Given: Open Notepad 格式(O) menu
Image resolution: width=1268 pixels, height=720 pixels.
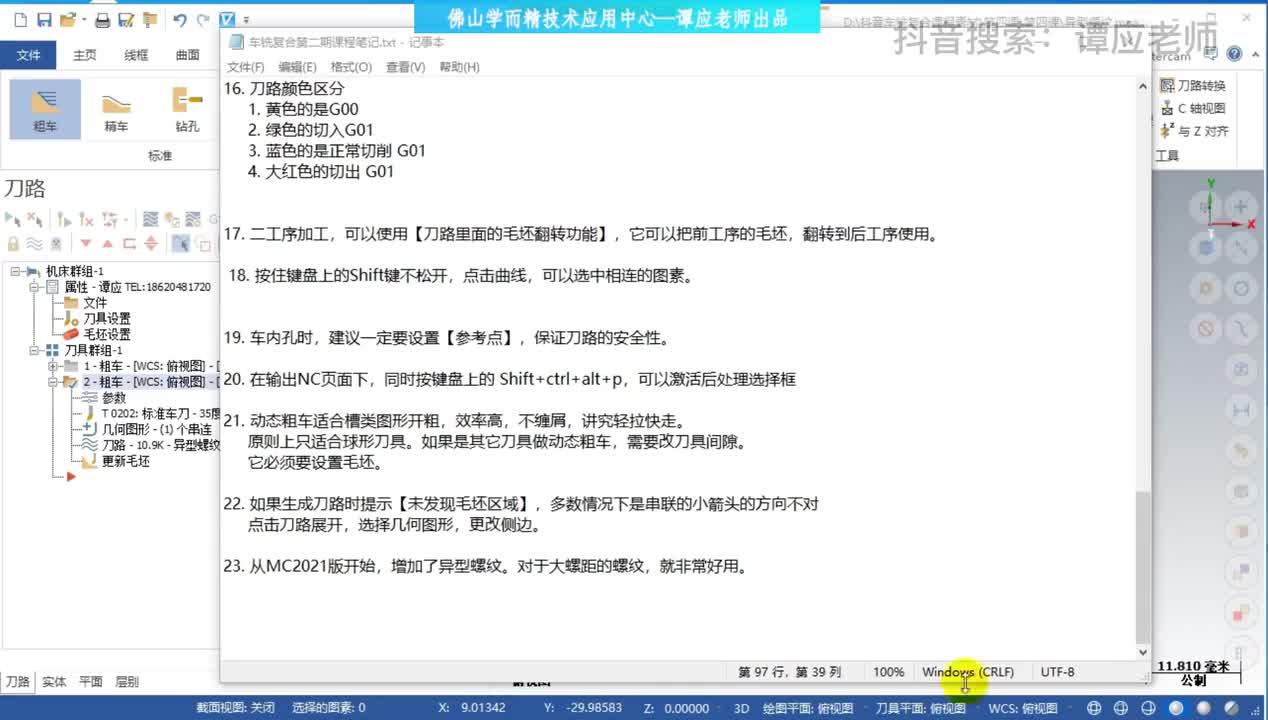Looking at the screenshot, I should (x=351, y=67).
